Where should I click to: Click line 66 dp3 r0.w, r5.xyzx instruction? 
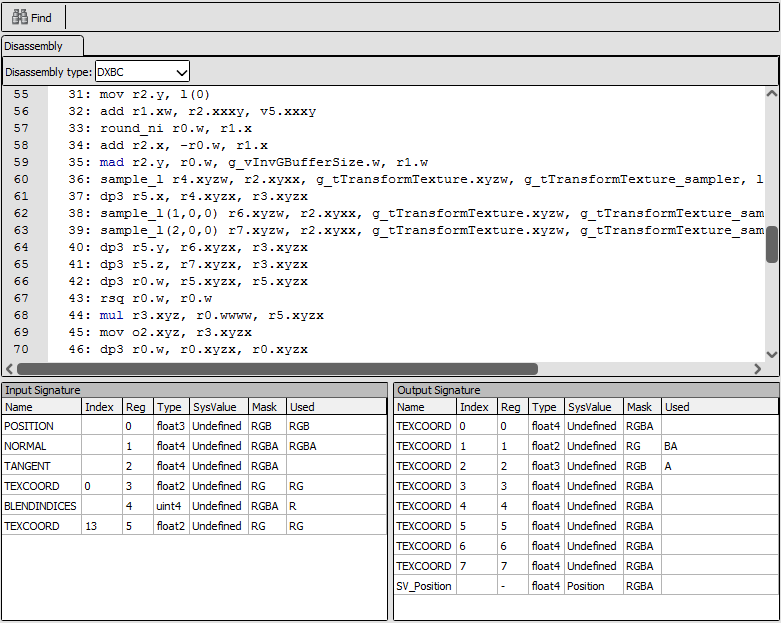188,281
